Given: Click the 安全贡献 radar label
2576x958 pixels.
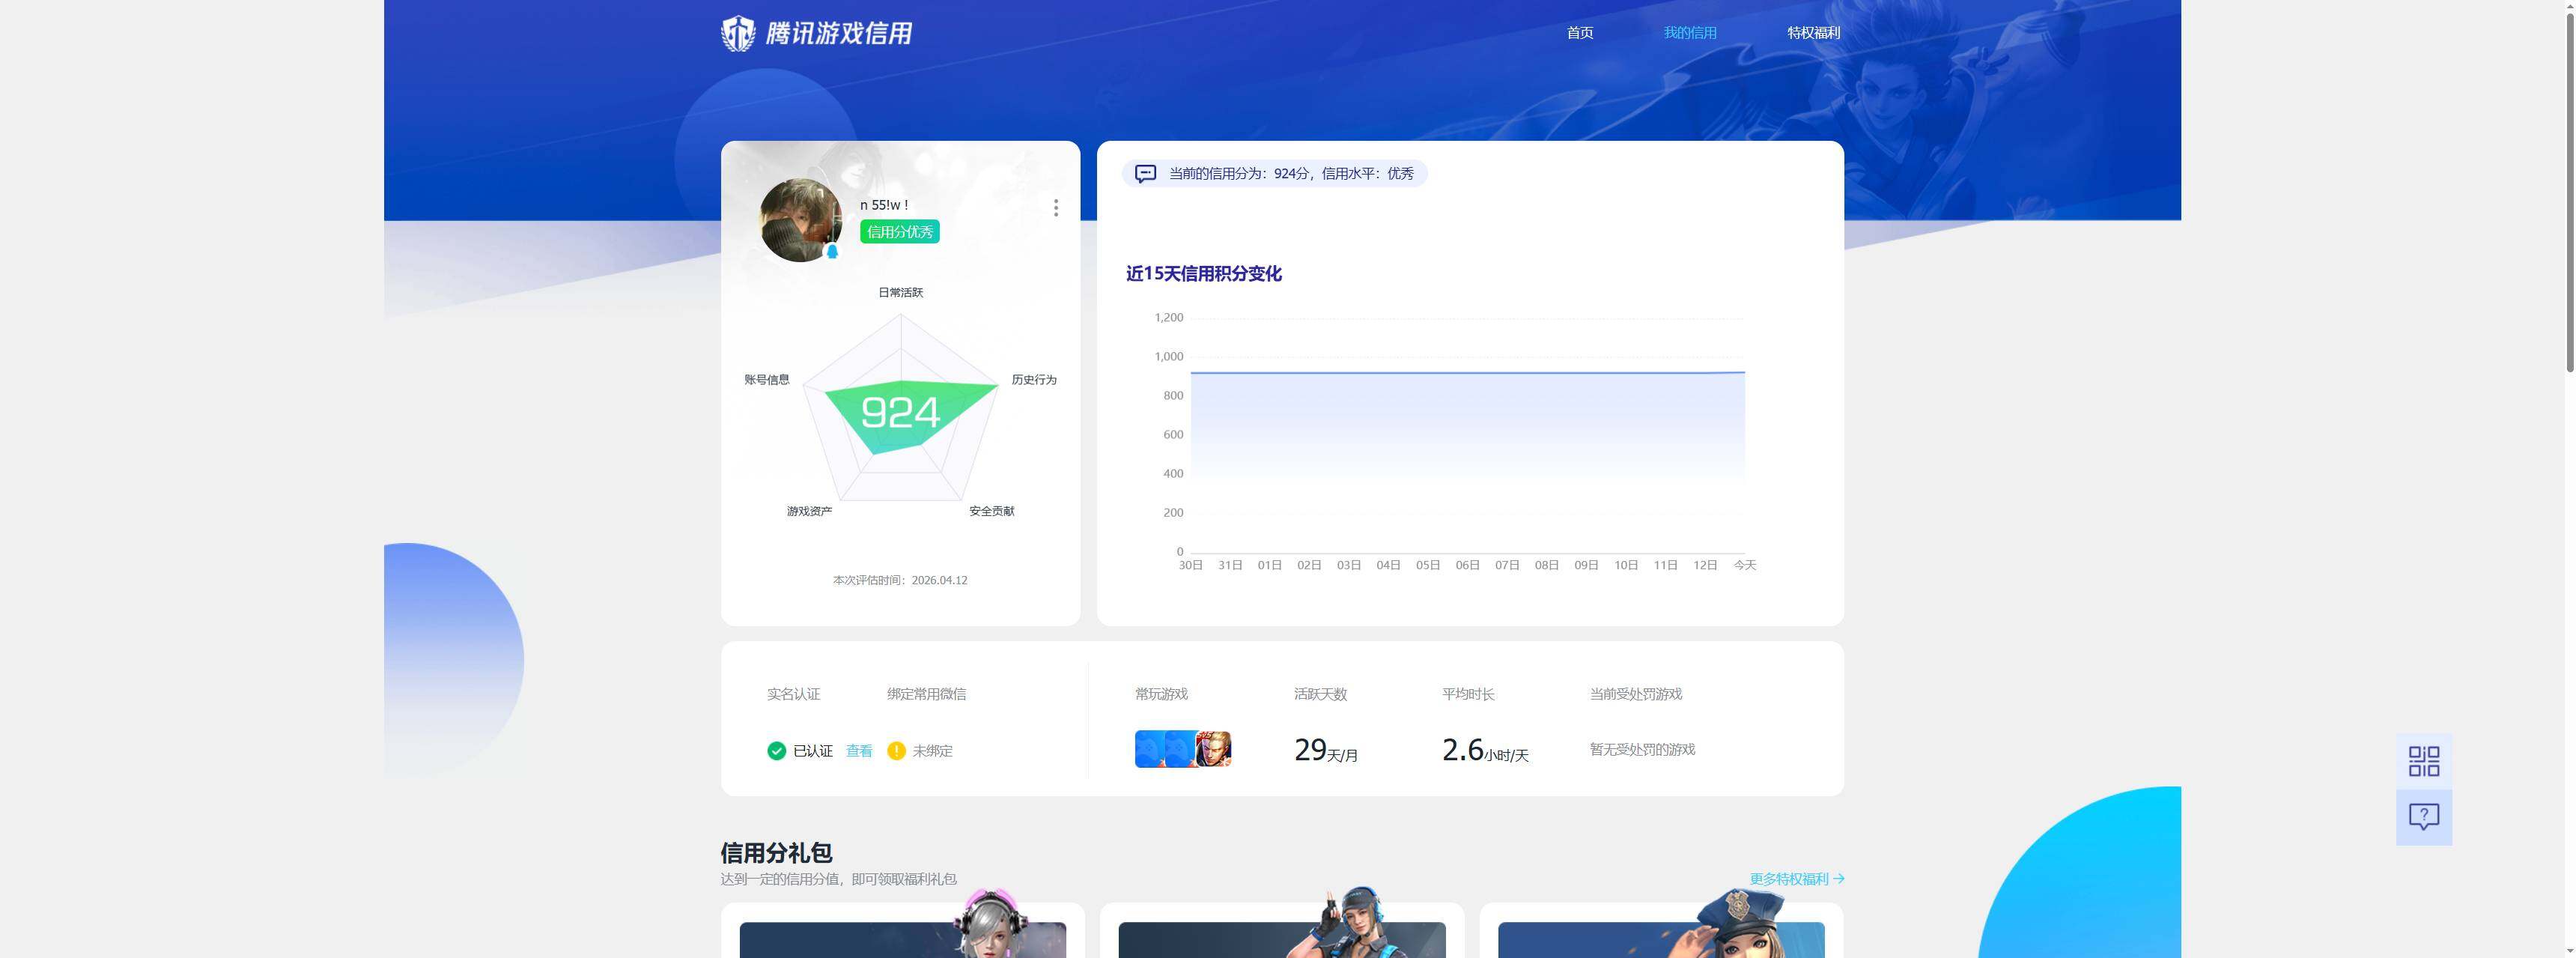Looking at the screenshot, I should tap(991, 511).
